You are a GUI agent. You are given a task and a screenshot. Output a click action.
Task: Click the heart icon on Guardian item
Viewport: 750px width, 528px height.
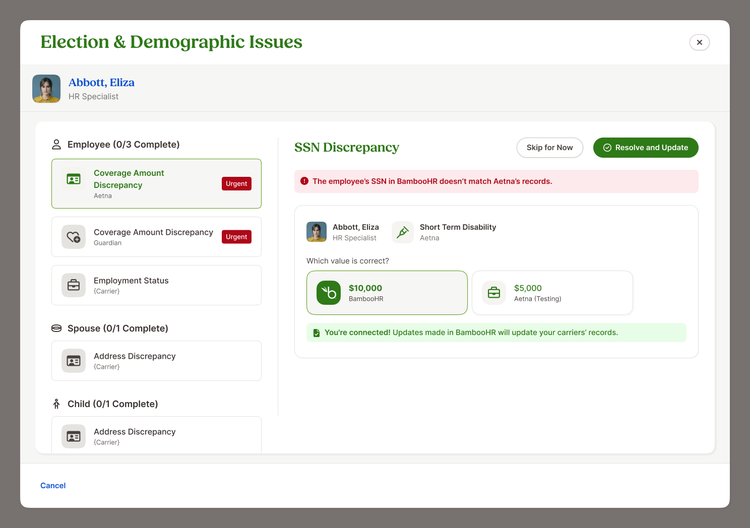coord(74,237)
